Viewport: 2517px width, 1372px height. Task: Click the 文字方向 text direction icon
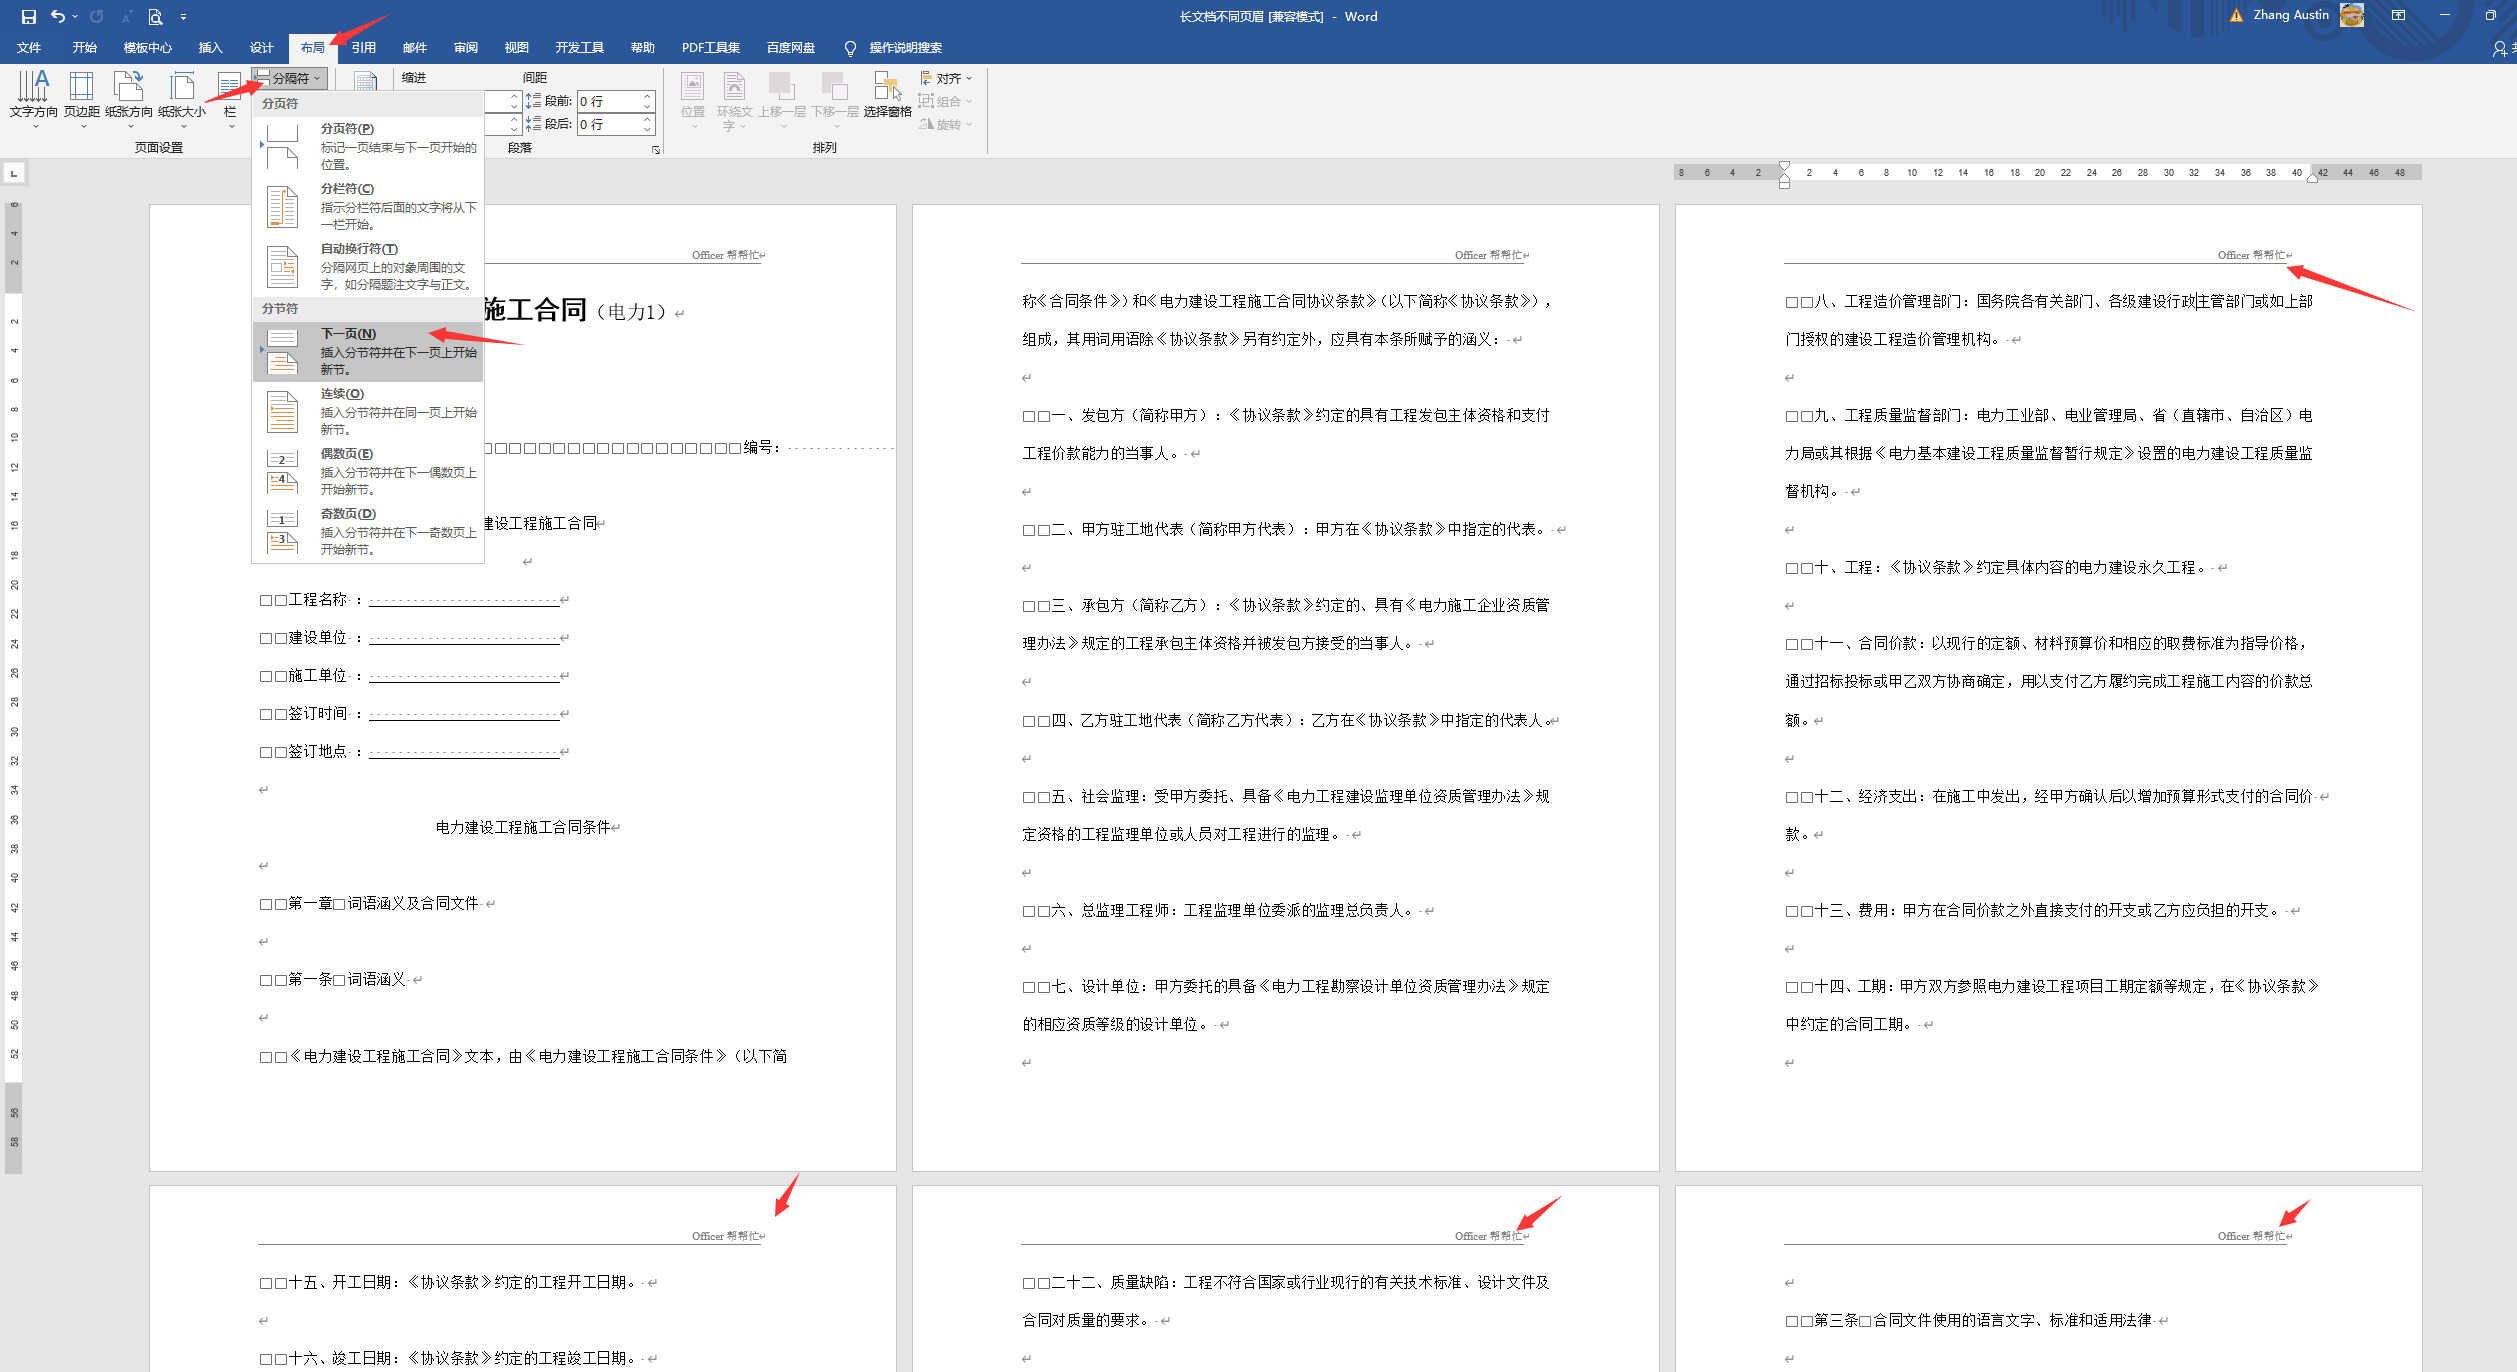pyautogui.click(x=33, y=99)
